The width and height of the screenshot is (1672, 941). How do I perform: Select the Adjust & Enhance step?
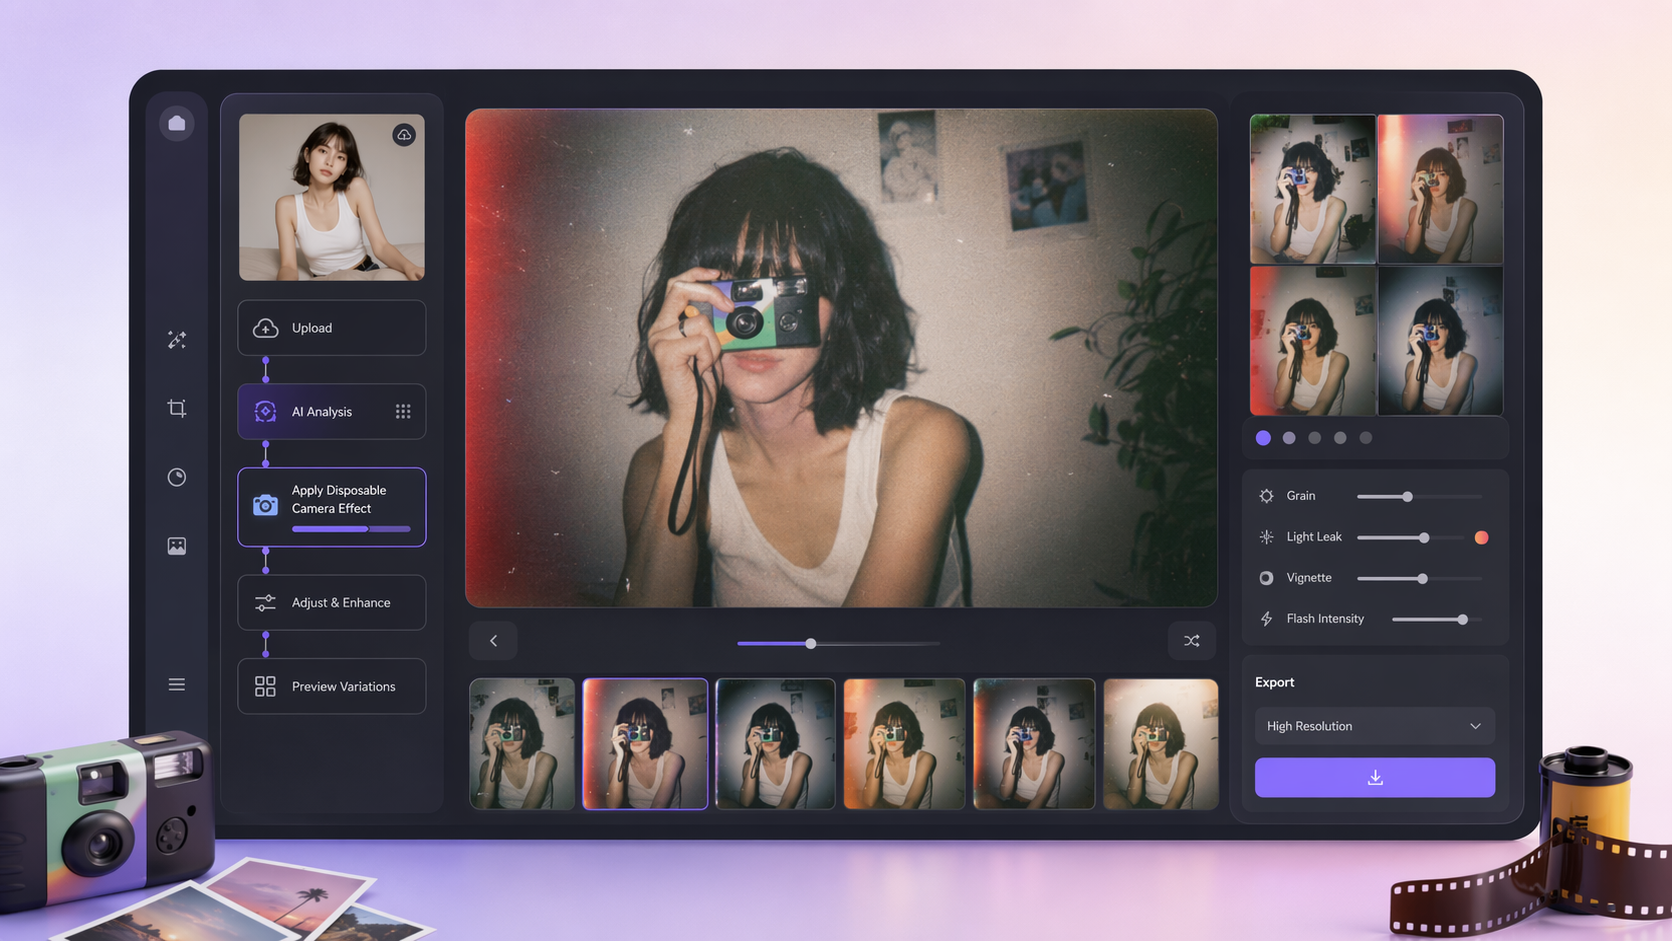click(x=332, y=603)
